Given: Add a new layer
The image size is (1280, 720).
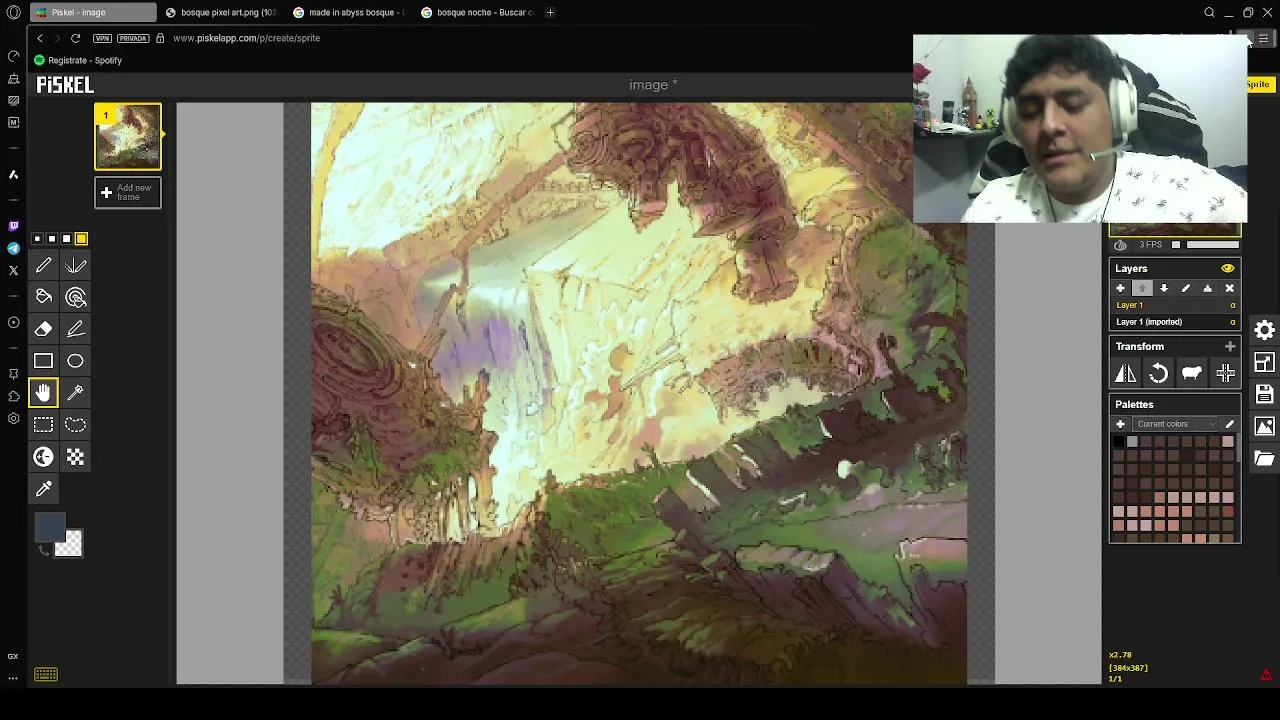Looking at the screenshot, I should pyautogui.click(x=1120, y=288).
